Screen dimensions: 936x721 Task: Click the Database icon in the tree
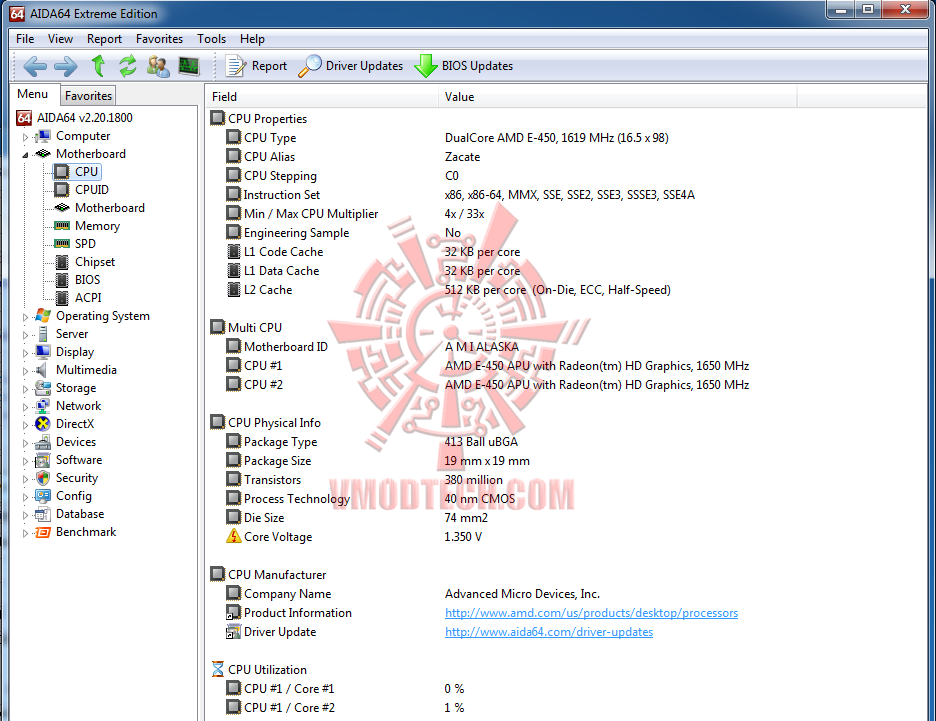tap(42, 514)
